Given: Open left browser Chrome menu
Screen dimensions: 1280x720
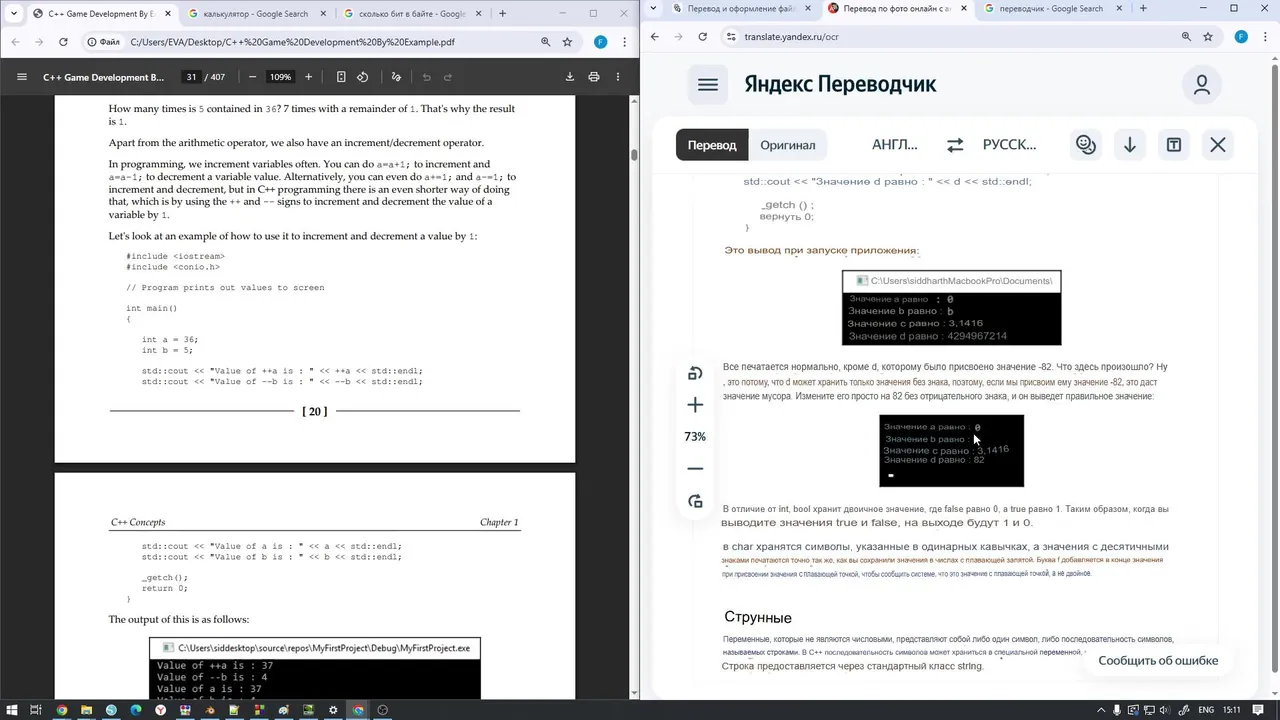Looking at the screenshot, I should coord(626,42).
